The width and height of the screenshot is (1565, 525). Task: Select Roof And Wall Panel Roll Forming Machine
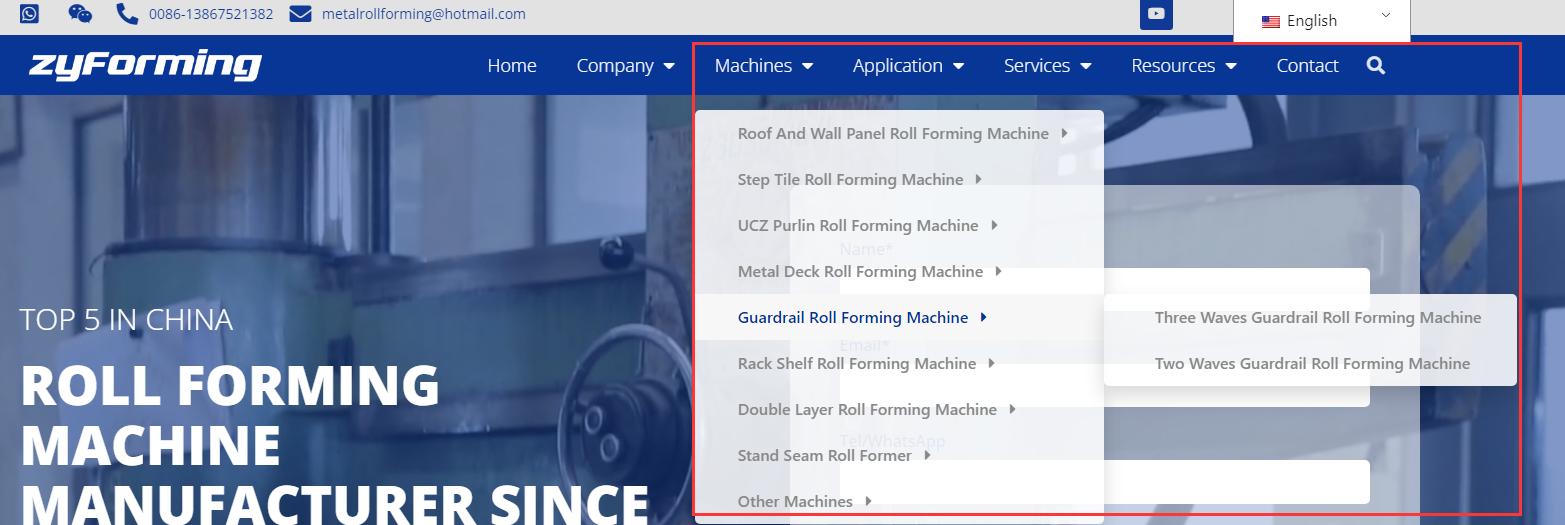pos(893,134)
